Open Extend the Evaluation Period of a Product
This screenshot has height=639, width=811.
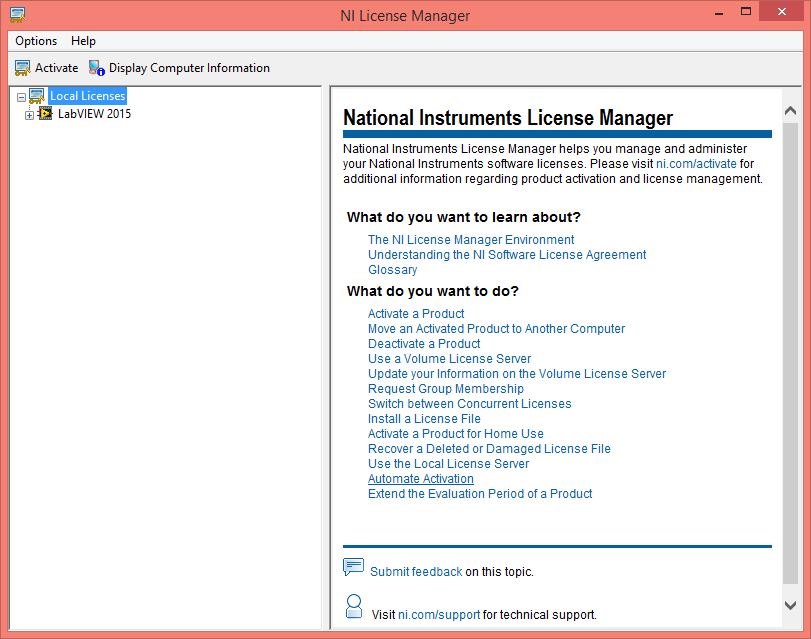click(479, 494)
